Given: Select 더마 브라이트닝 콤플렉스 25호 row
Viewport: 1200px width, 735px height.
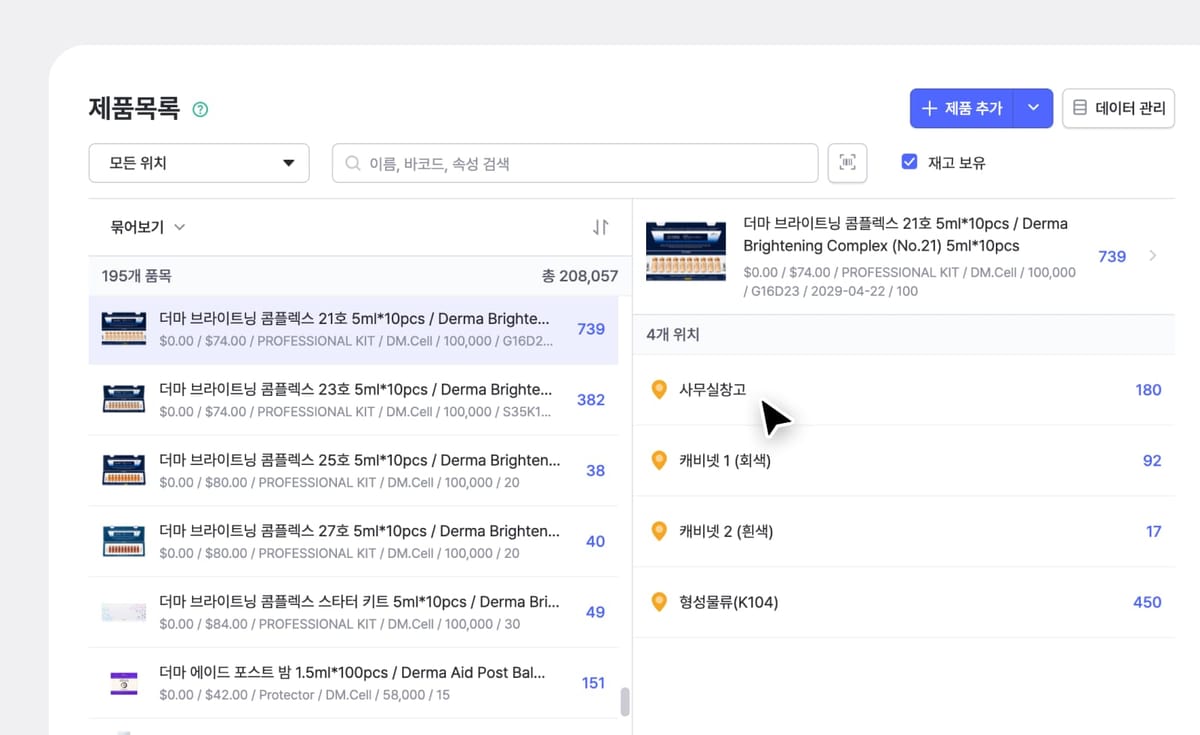Looking at the screenshot, I should pyautogui.click(x=354, y=470).
